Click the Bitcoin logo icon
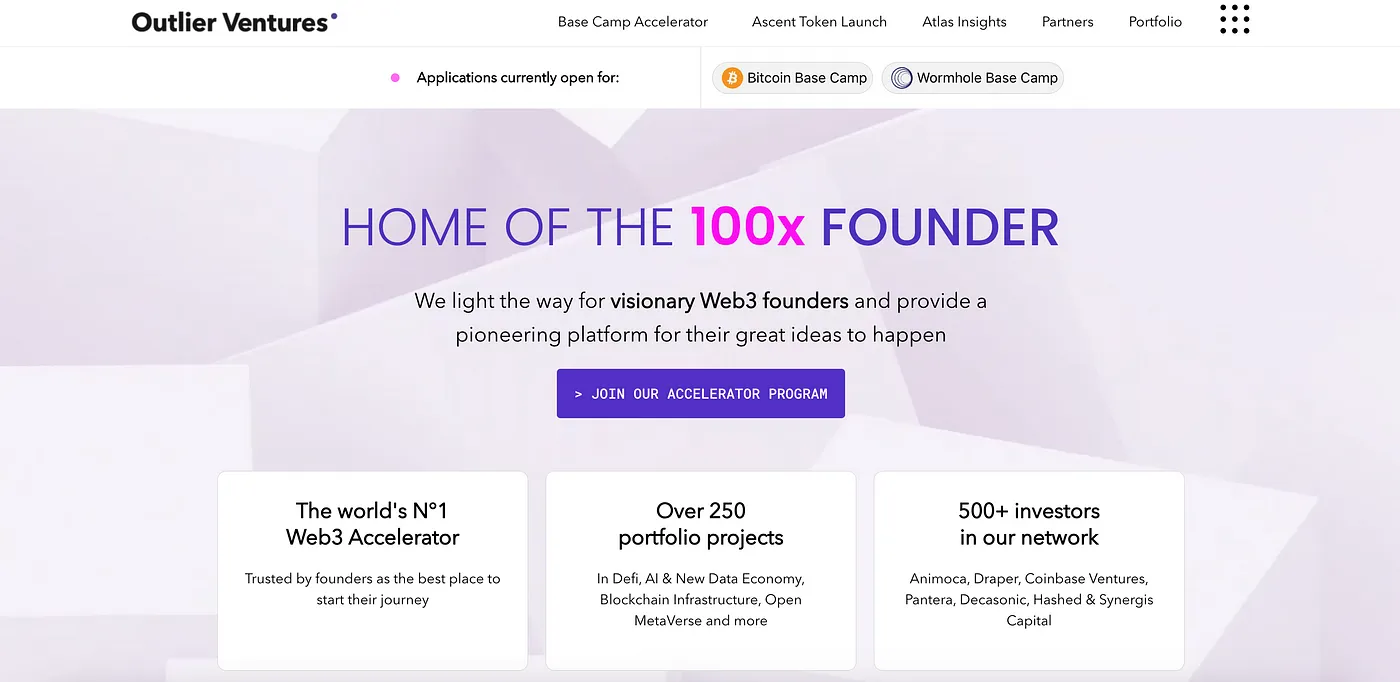This screenshot has height=682, width=1400. click(733, 78)
